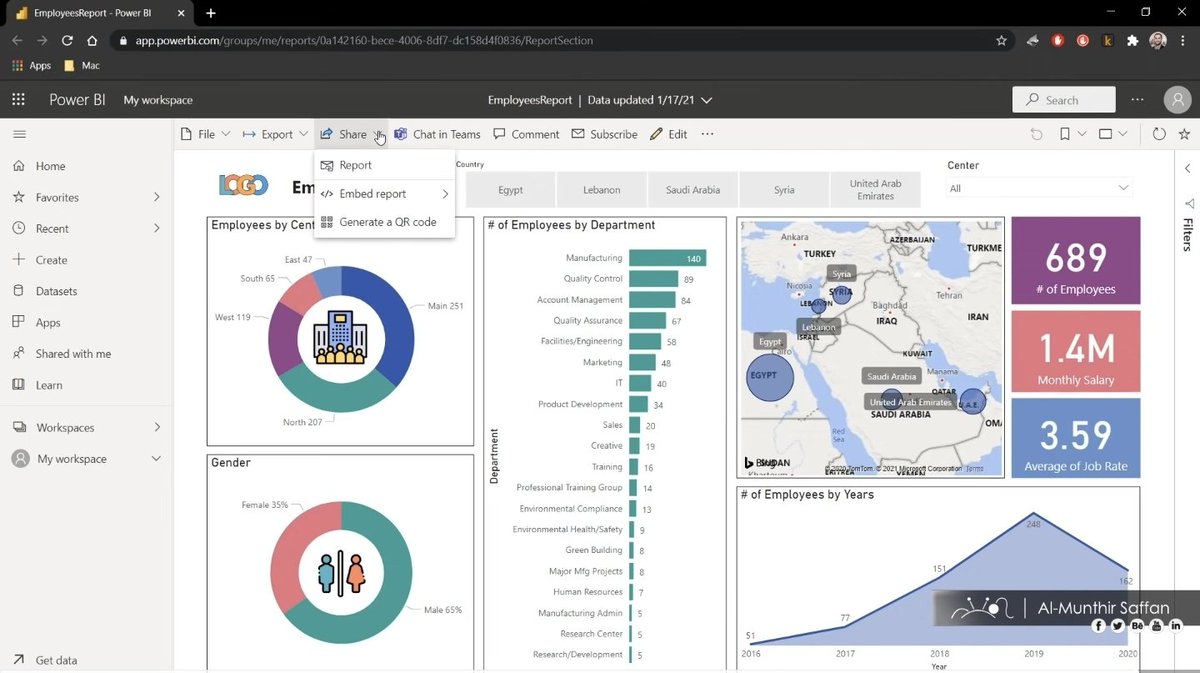This screenshot has height=673, width=1200.
Task: Bookmark this page in Chrome
Action: click(1001, 41)
